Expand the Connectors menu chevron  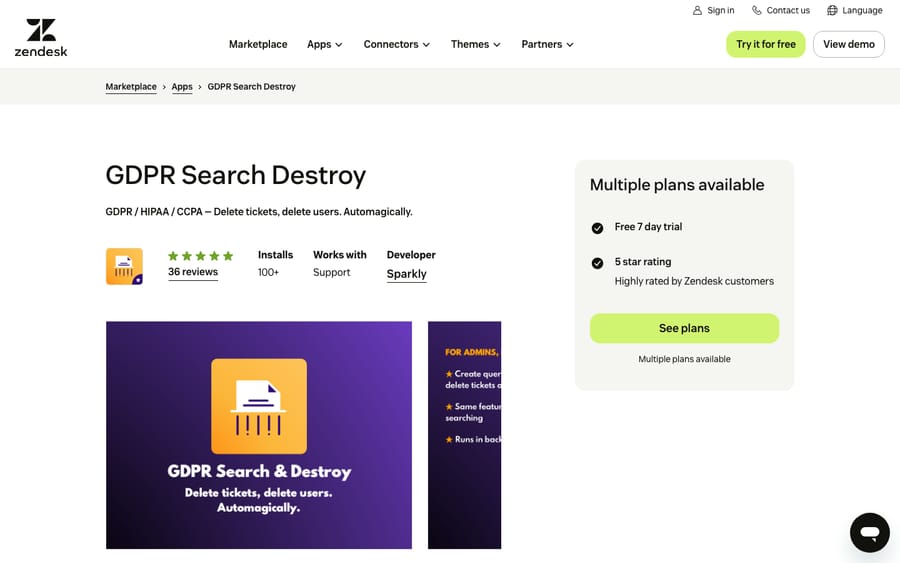(426, 45)
